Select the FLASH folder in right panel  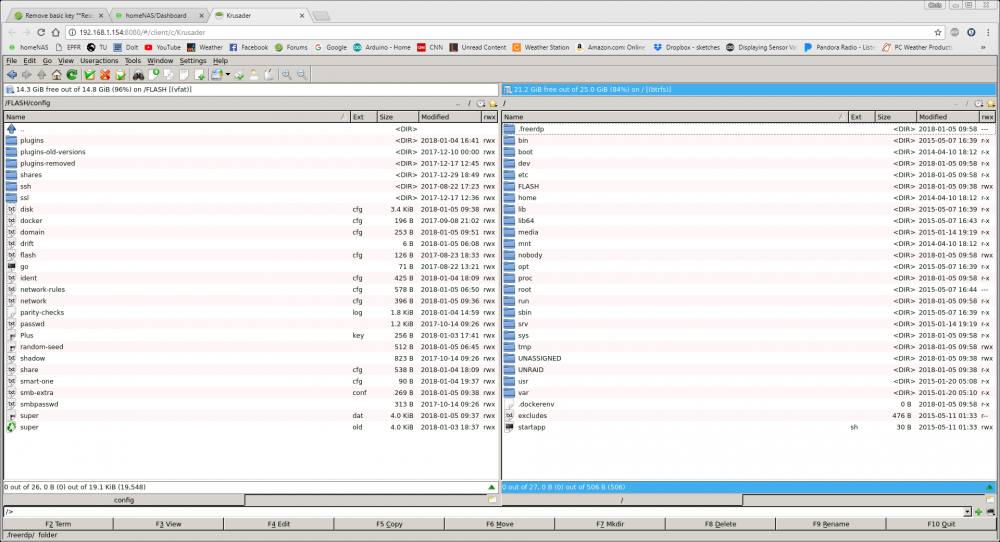click(x=749, y=186)
